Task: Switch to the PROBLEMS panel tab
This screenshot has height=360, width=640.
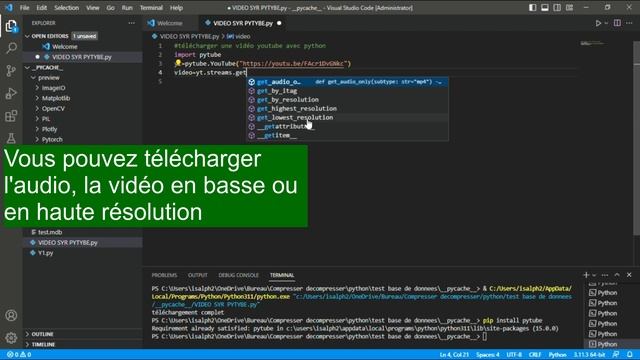Action: [x=164, y=275]
